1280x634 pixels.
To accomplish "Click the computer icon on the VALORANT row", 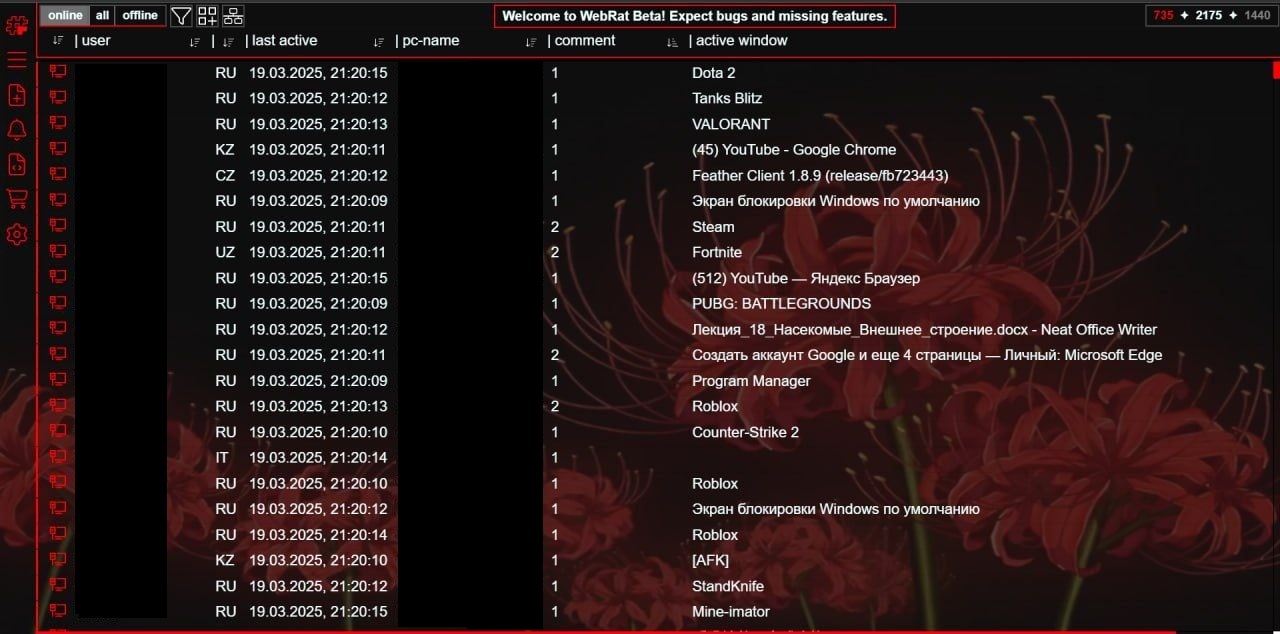I will click(58, 124).
